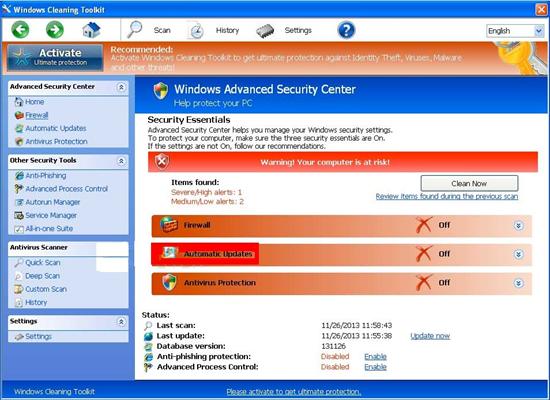Open the History clock icon in toolbar
Screen dimensions: 550x400
point(196,31)
